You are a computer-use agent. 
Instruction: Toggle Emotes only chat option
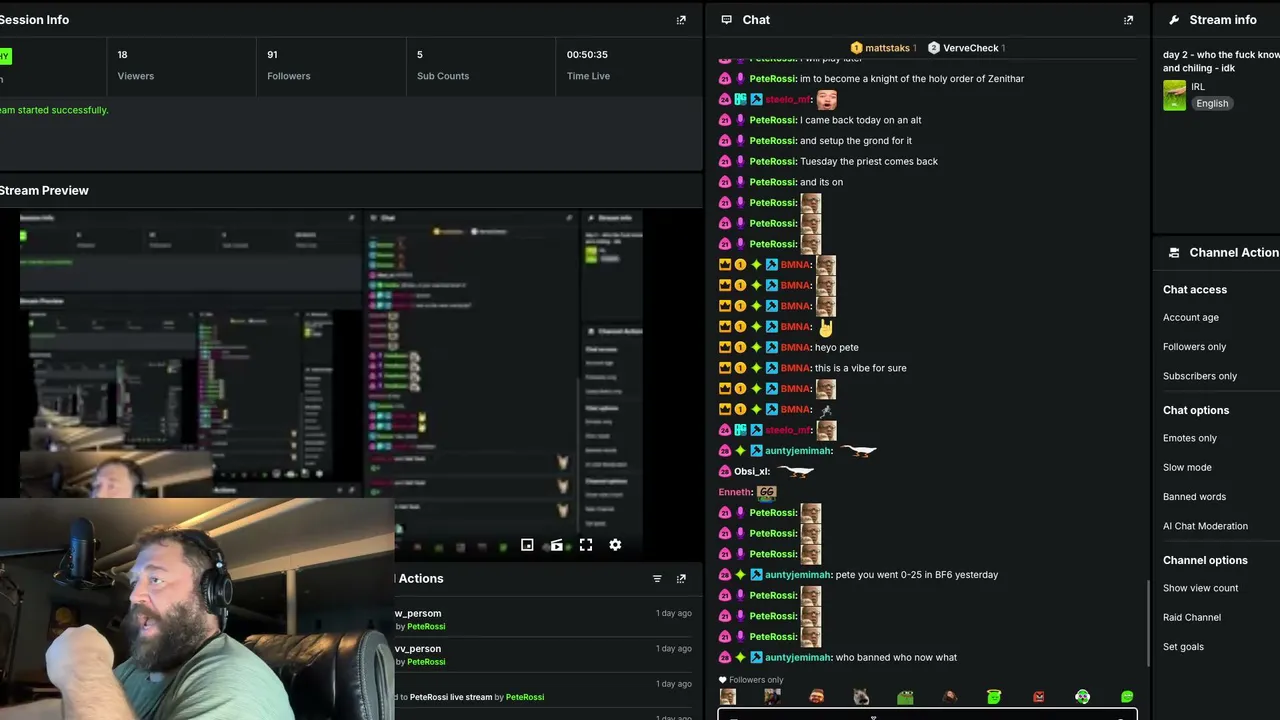click(x=1190, y=438)
